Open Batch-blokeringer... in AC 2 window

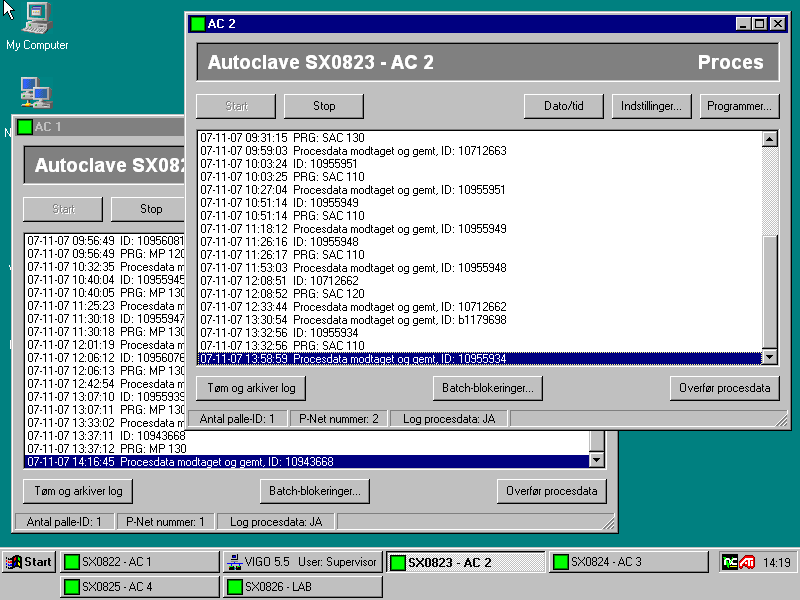click(488, 388)
